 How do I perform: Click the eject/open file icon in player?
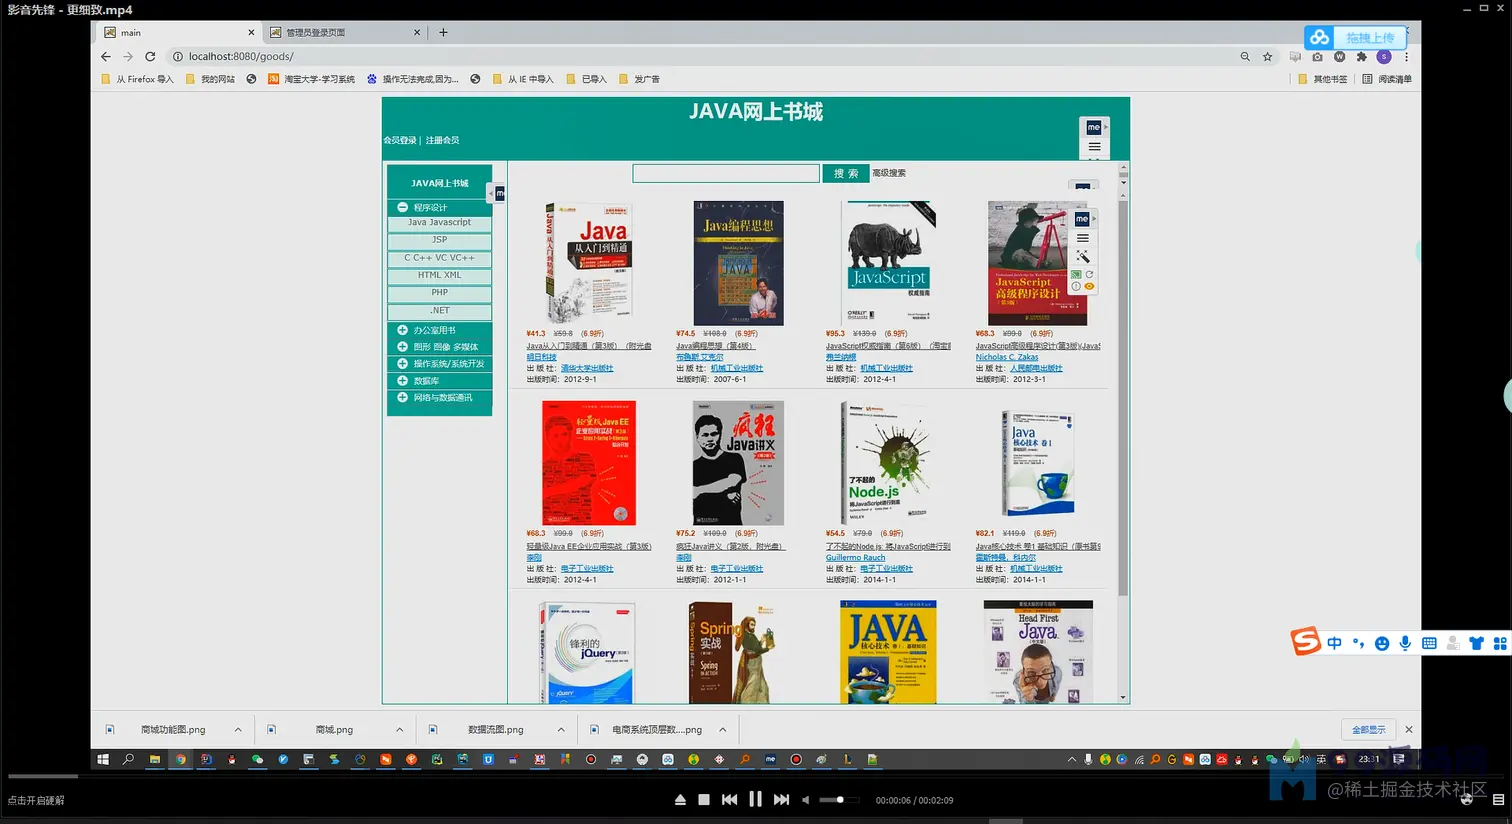point(680,800)
